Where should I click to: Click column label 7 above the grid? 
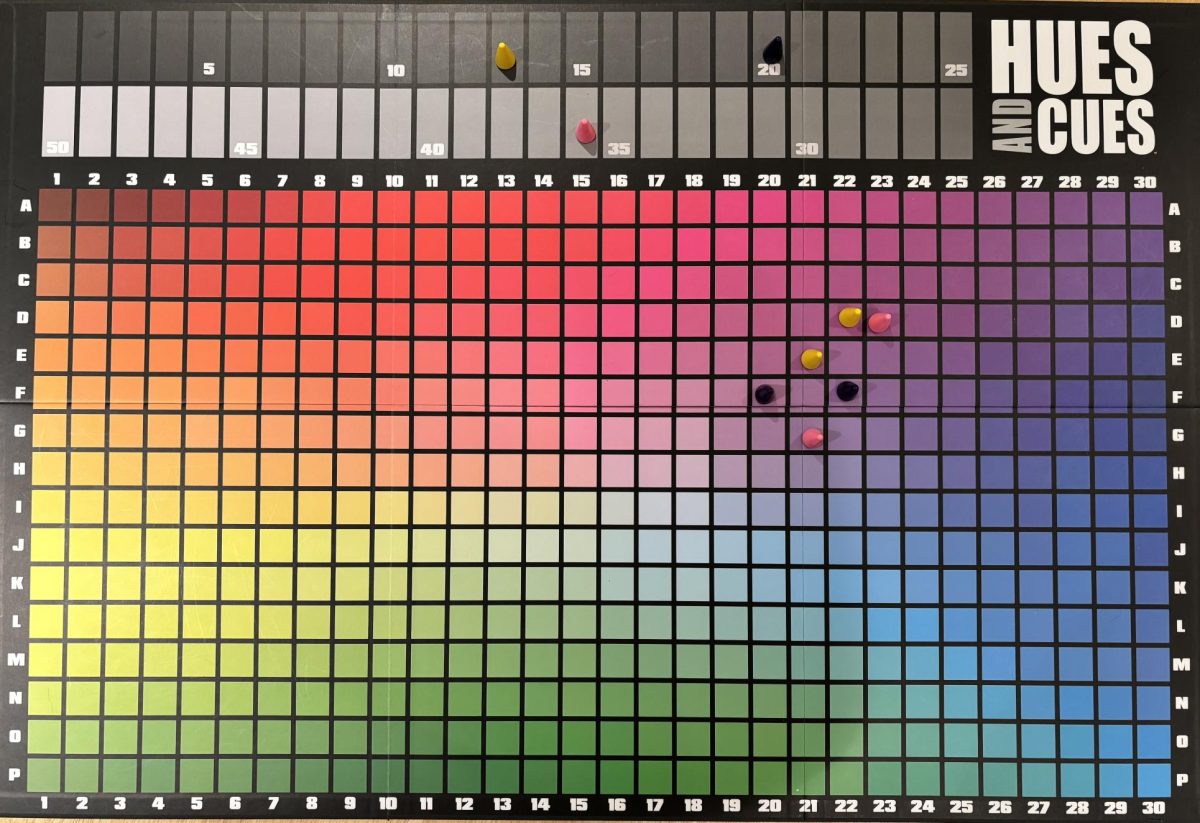click(x=282, y=180)
